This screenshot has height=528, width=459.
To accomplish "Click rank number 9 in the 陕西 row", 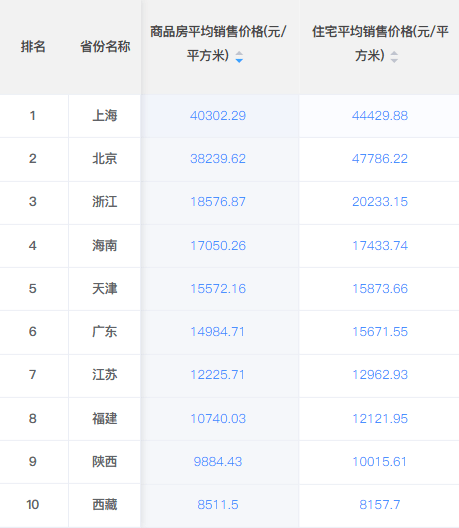I will pos(33,462).
